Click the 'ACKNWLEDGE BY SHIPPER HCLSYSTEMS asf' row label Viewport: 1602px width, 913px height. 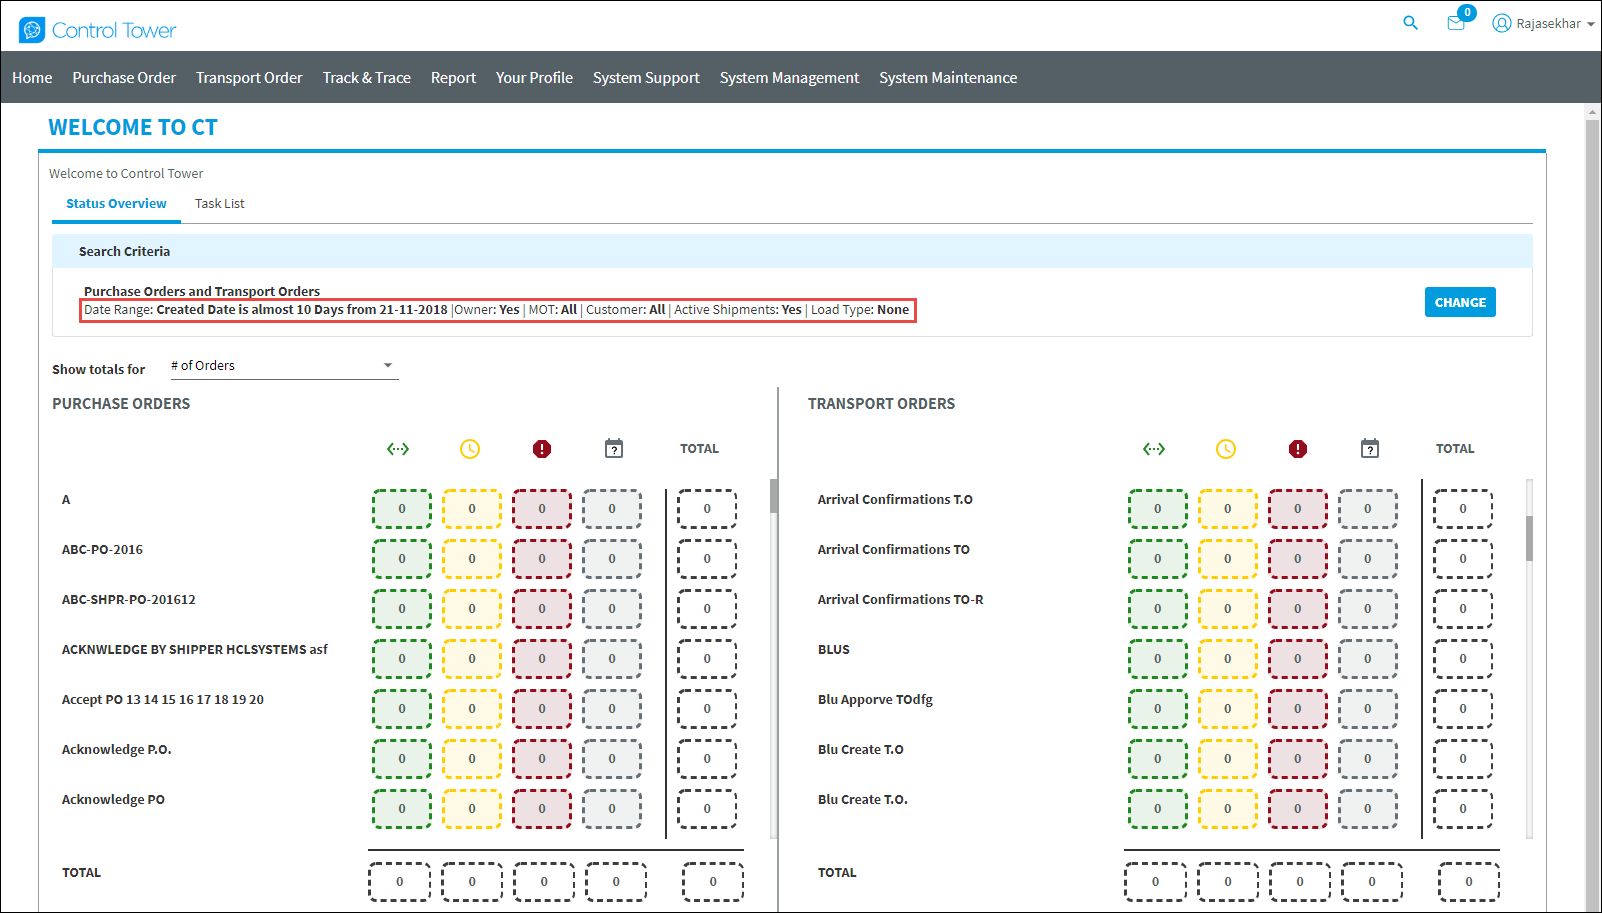[195, 650]
